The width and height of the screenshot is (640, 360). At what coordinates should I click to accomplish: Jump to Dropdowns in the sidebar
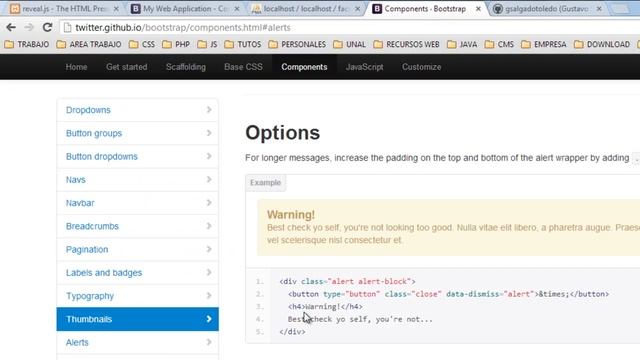click(138, 110)
